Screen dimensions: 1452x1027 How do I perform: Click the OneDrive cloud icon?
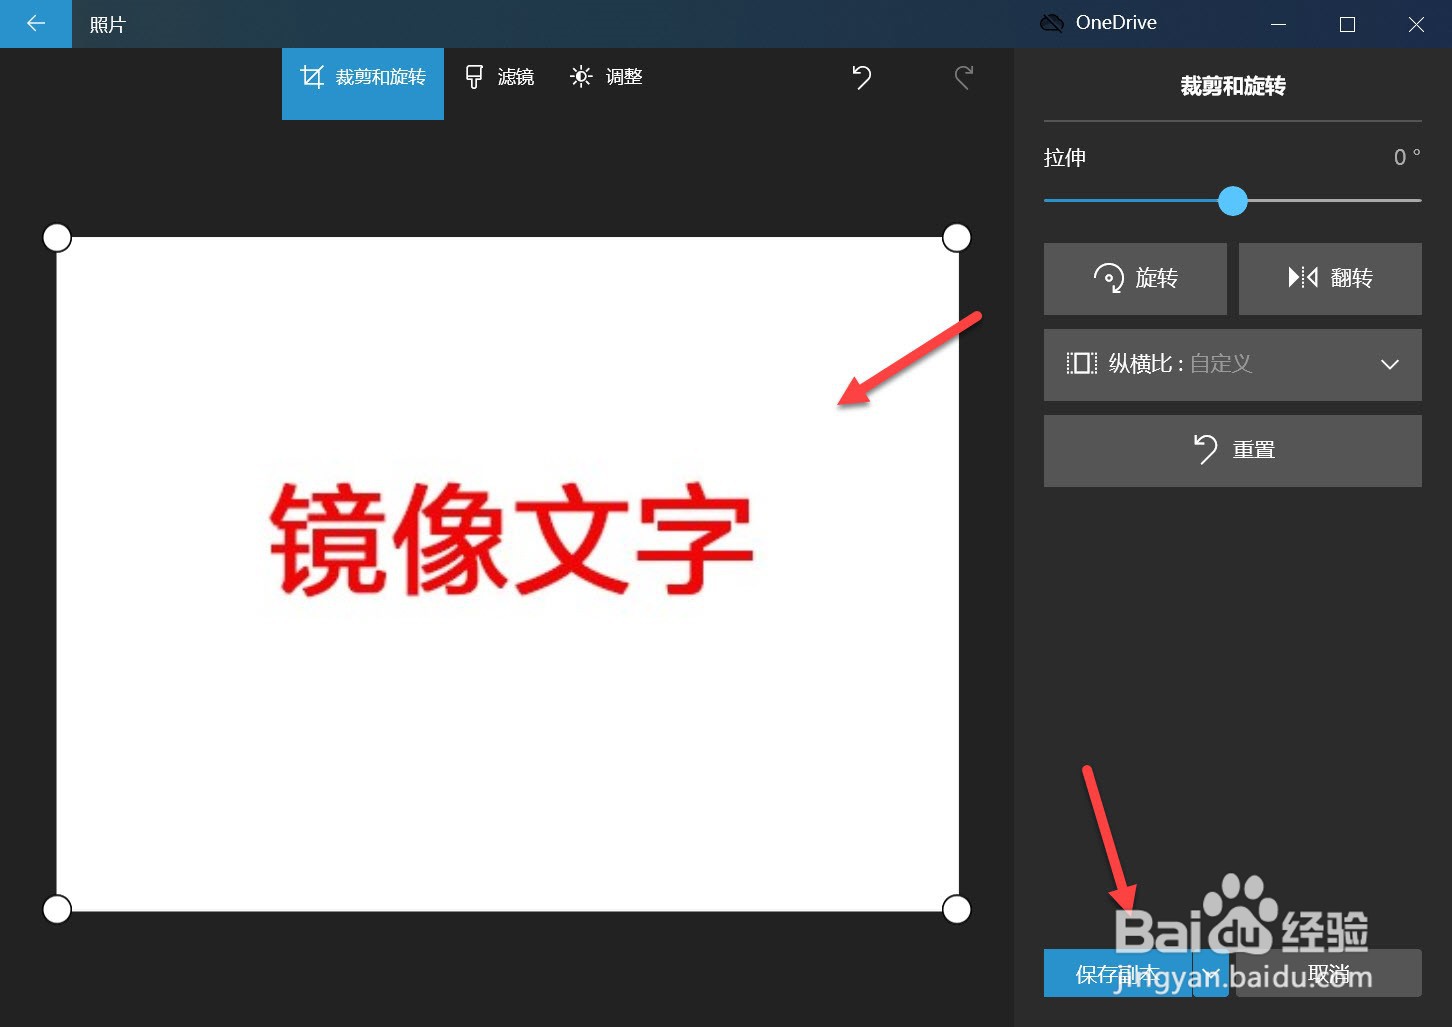1052,23
